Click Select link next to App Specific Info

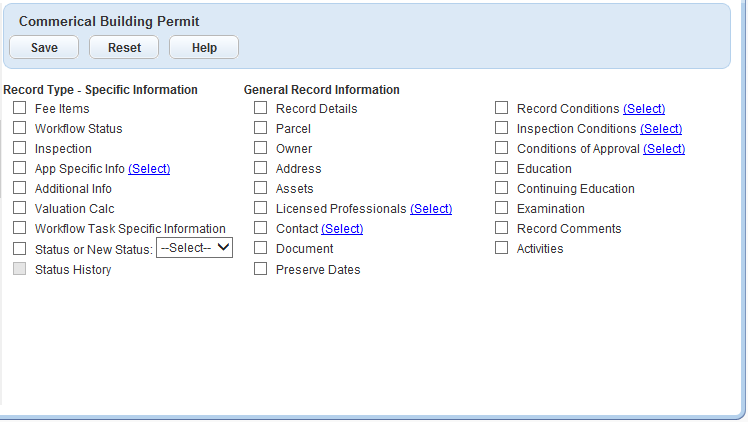149,169
